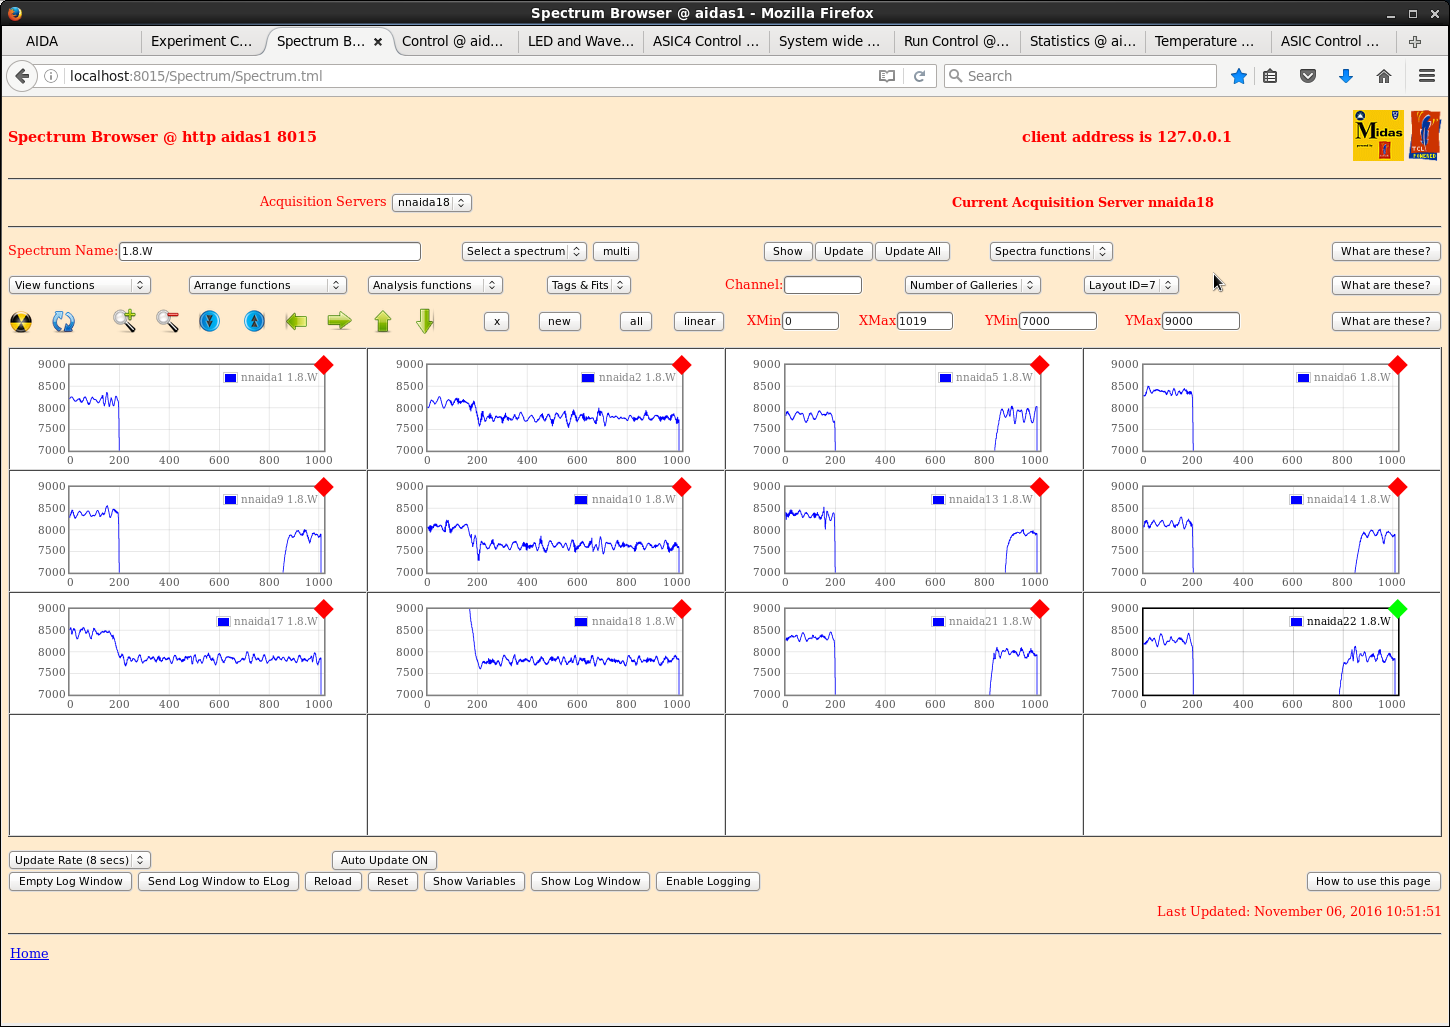Image resolution: width=1450 pixels, height=1027 pixels.
Task: Open Spectra functions dropdown
Action: pyautogui.click(x=1051, y=251)
